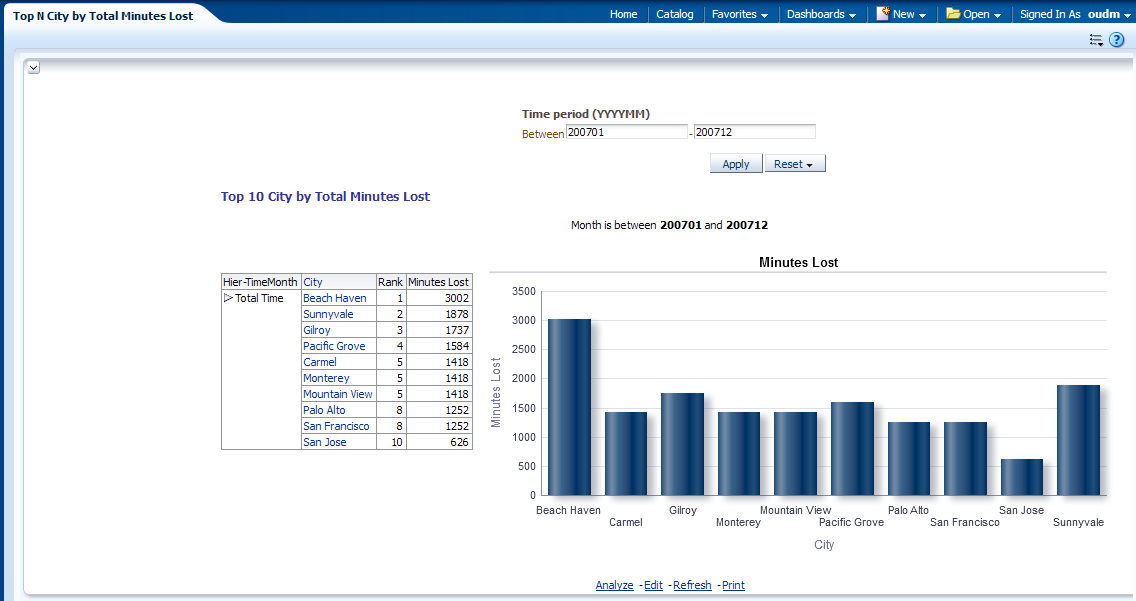
Task: Open Mountain View city link in table
Action: coord(338,393)
